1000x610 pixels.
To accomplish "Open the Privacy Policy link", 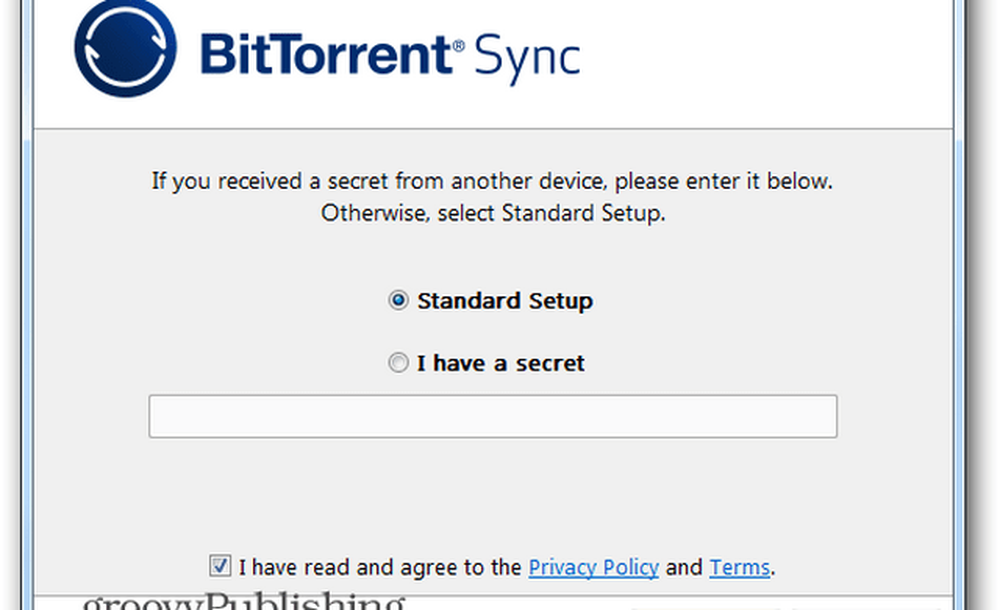I will [x=593, y=568].
